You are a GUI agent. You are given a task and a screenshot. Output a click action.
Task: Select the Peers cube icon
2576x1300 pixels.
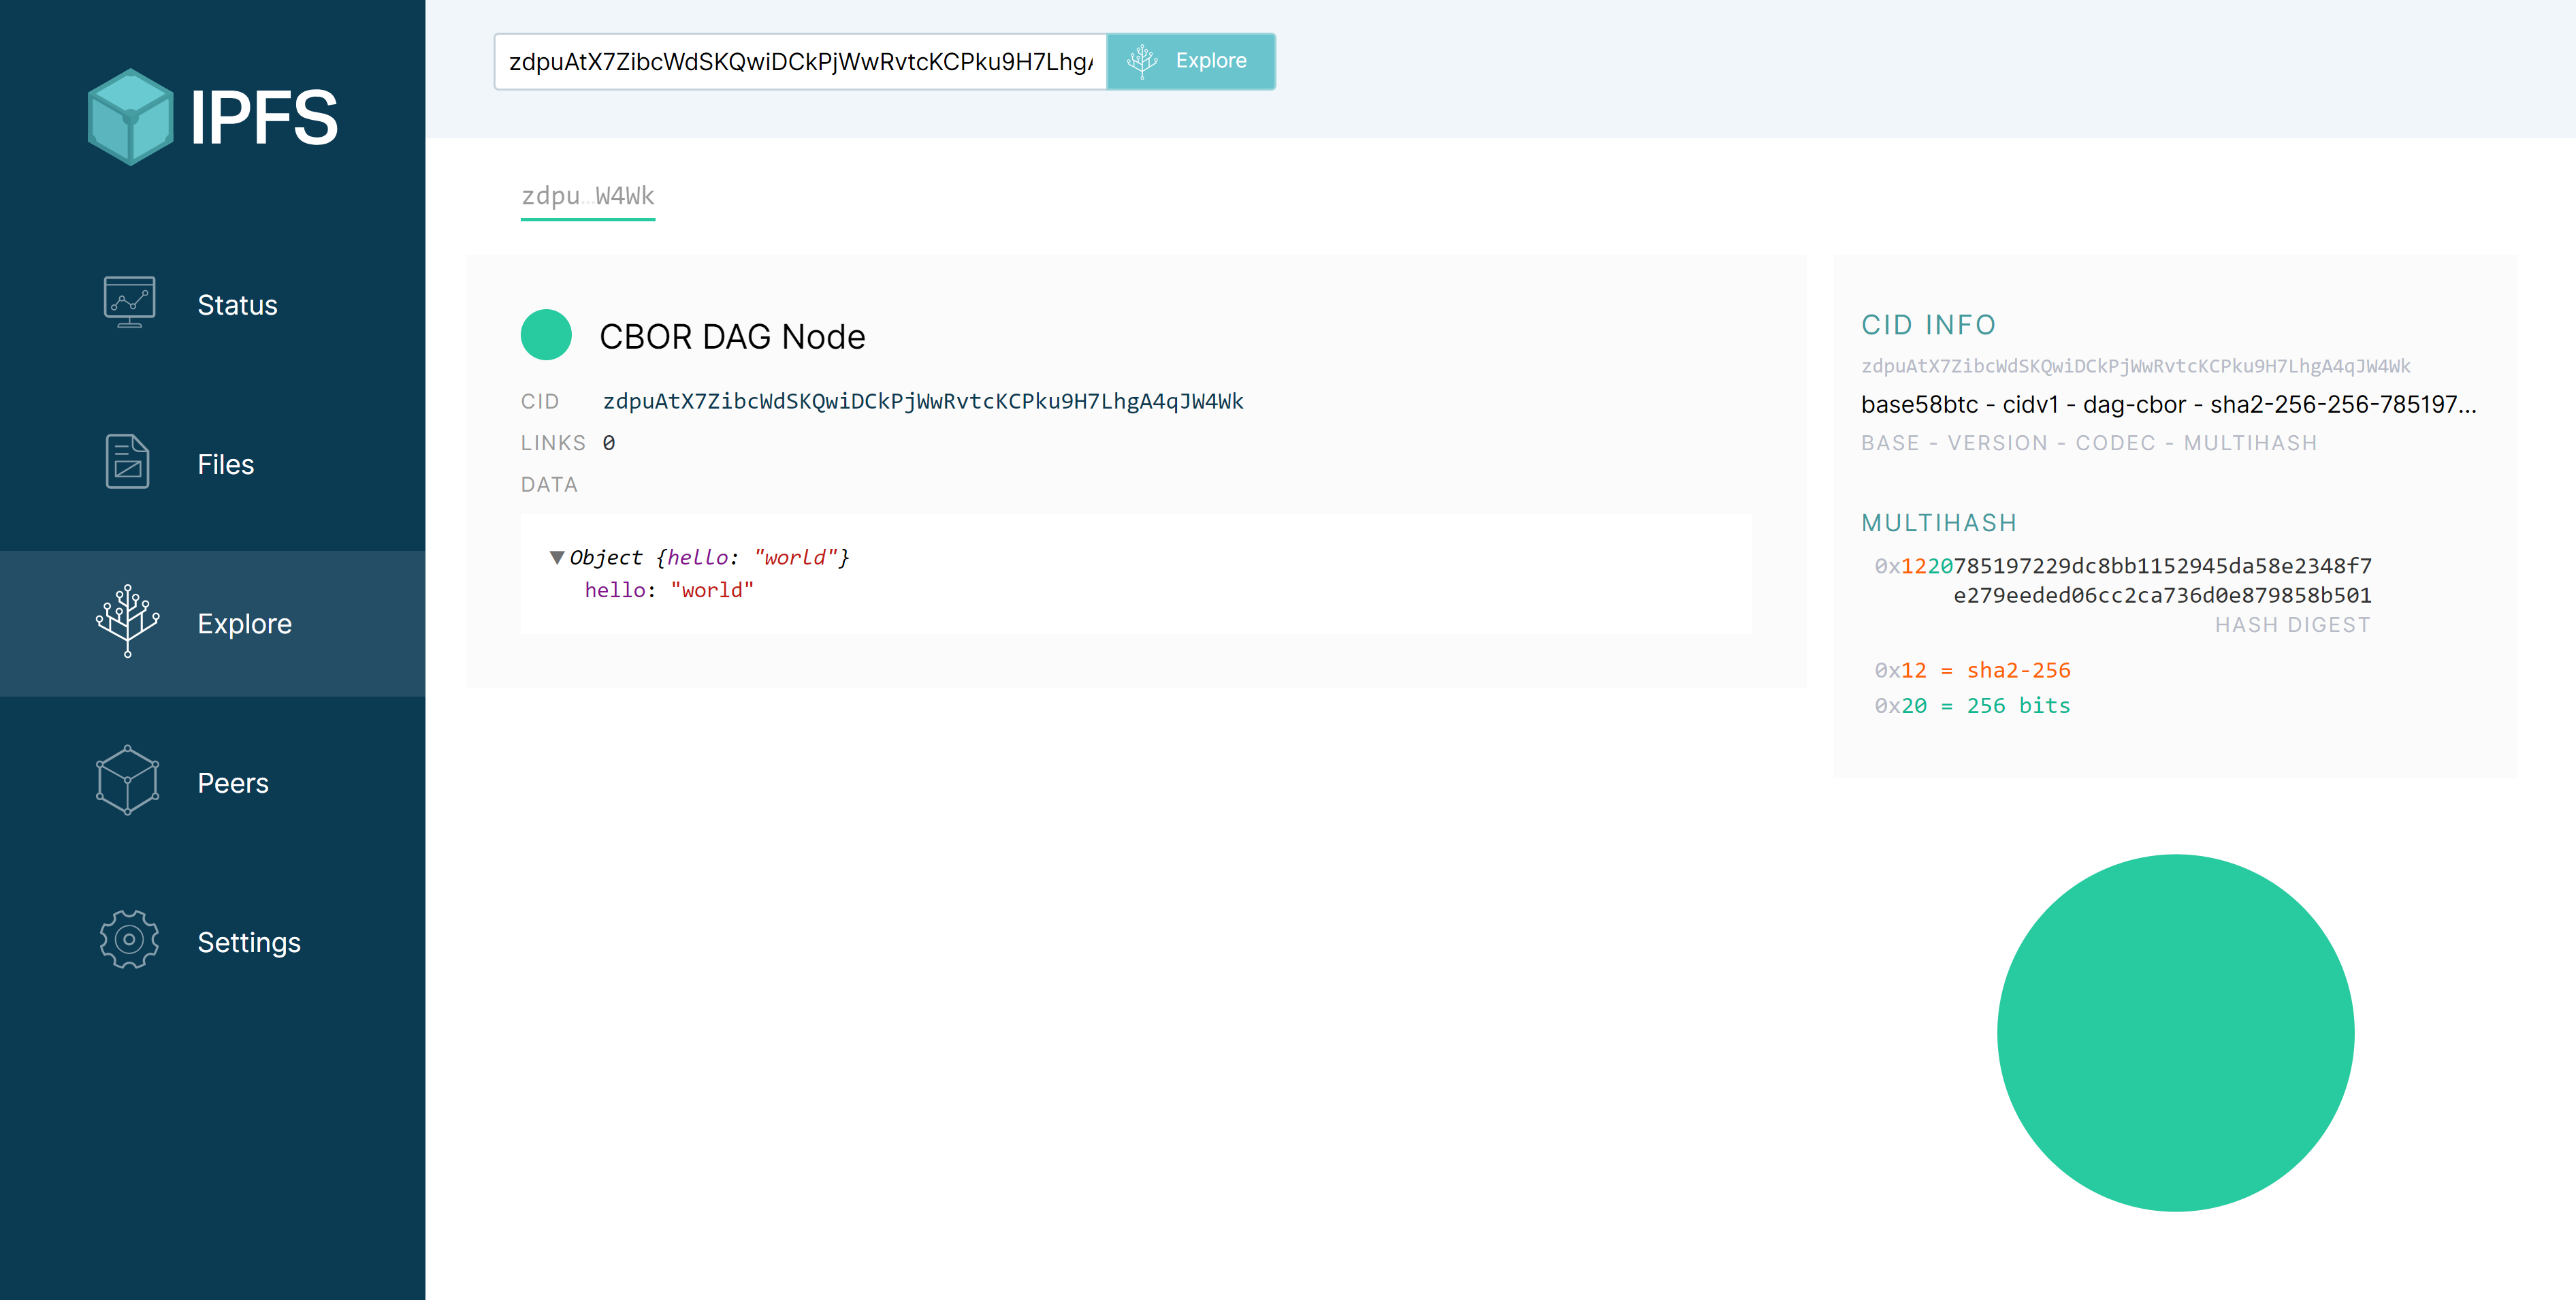point(126,782)
